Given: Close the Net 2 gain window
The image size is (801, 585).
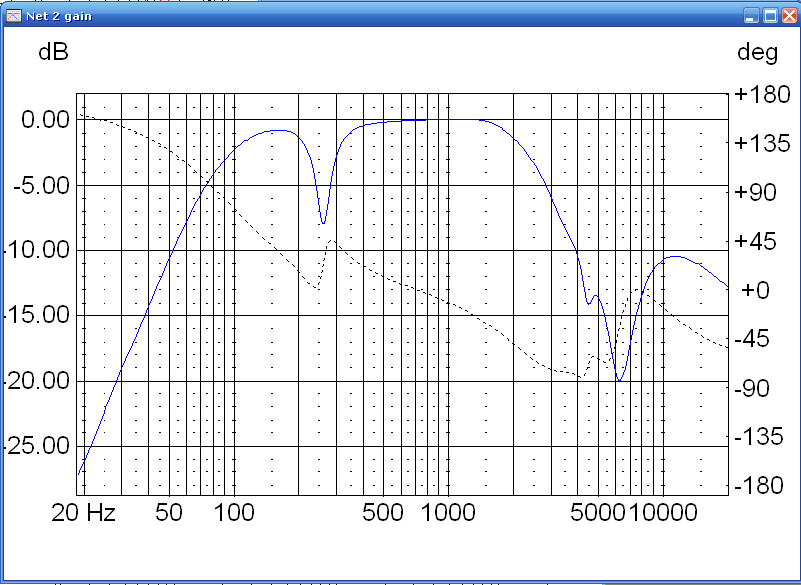Looking at the screenshot, I should (x=789, y=16).
